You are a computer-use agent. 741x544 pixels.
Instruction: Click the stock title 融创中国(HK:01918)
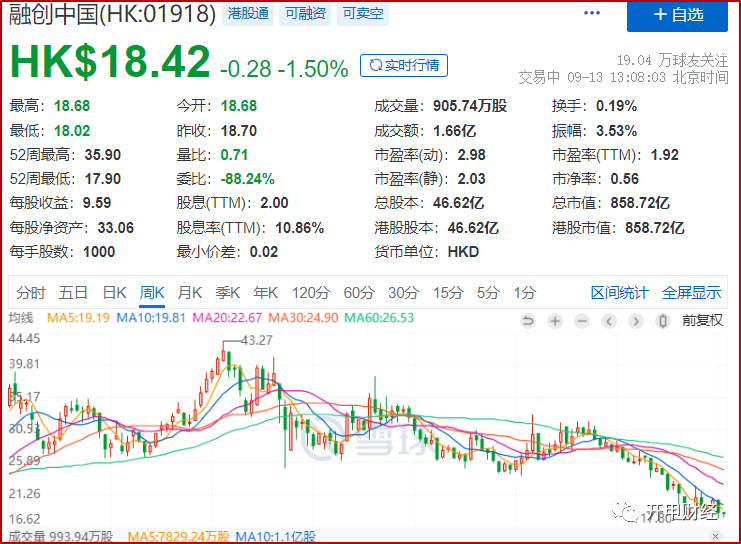coord(112,14)
